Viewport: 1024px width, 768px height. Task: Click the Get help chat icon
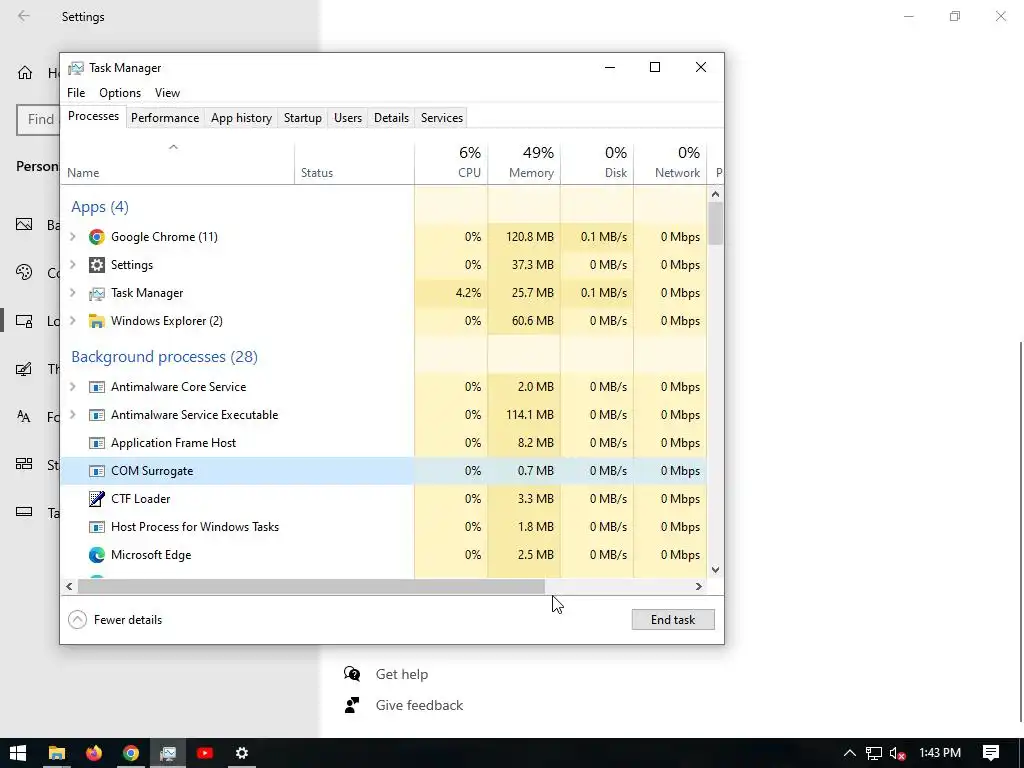(x=352, y=674)
